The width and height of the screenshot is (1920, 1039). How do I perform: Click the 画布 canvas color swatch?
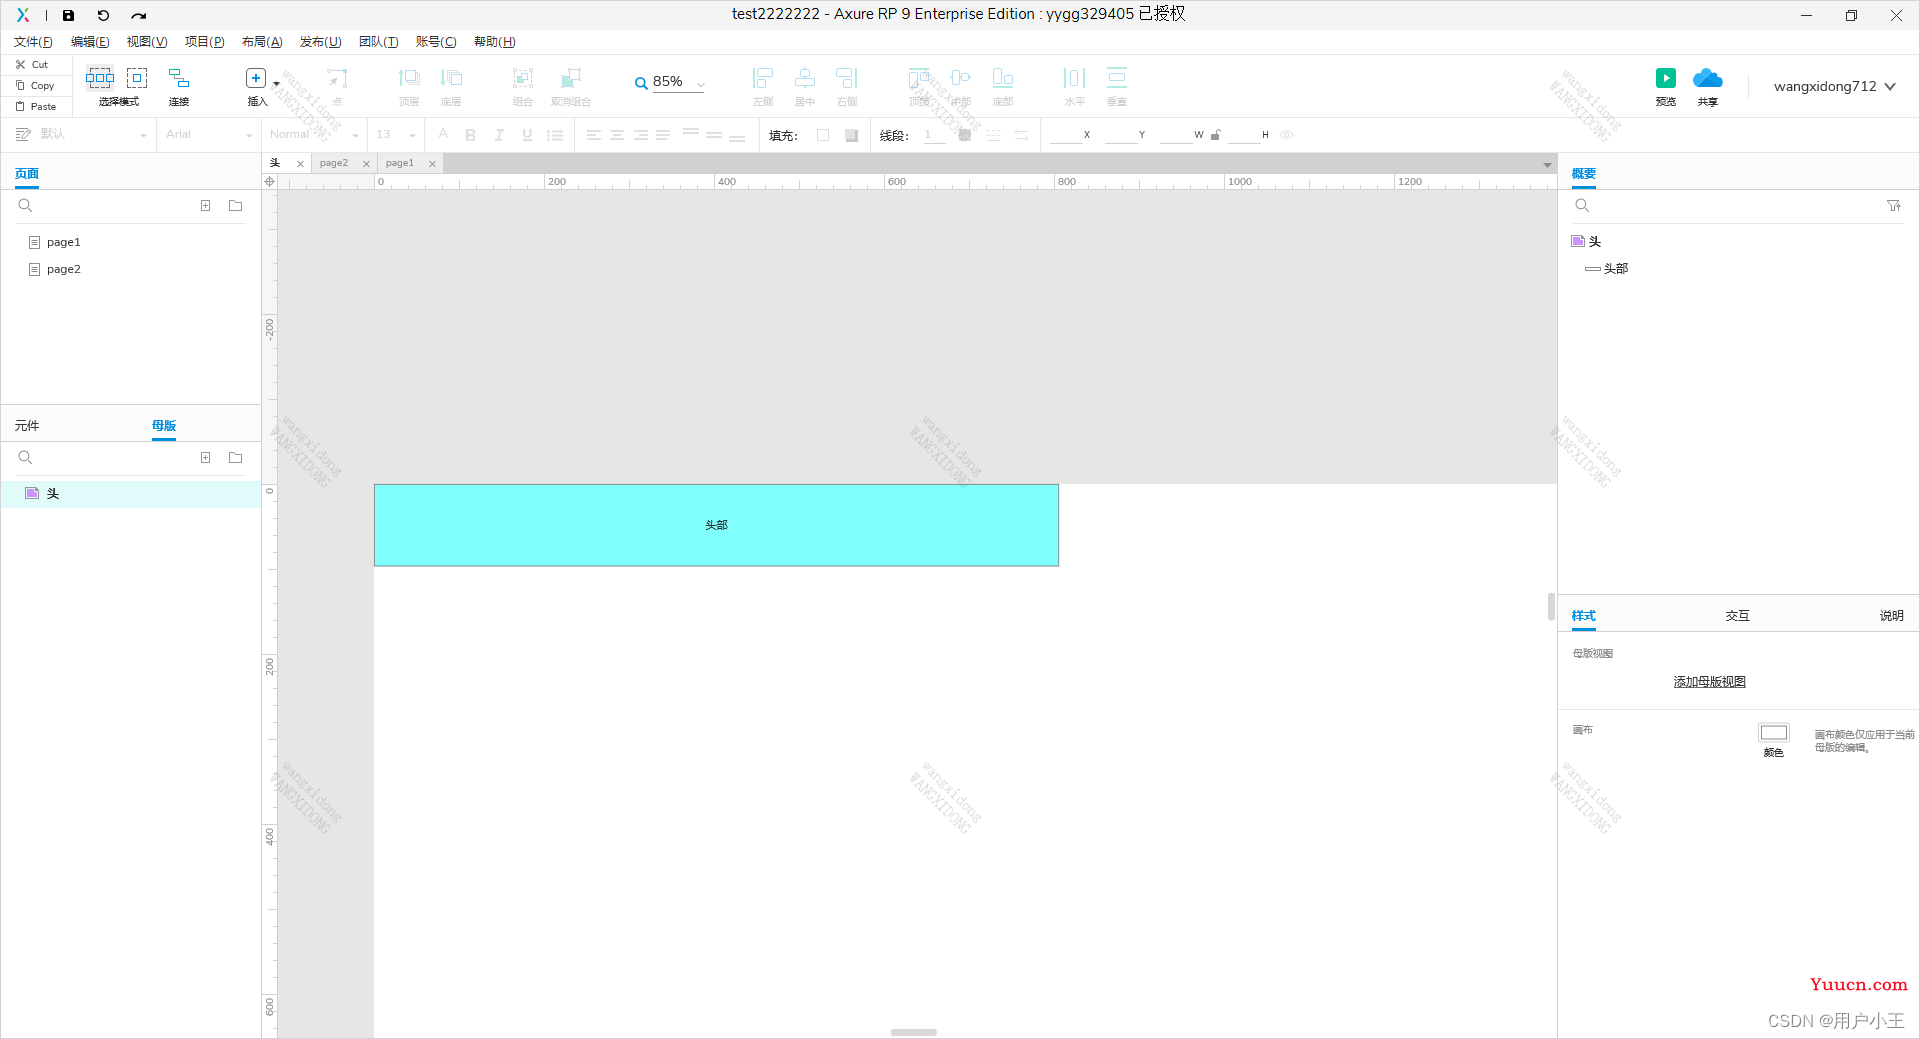[x=1774, y=733]
